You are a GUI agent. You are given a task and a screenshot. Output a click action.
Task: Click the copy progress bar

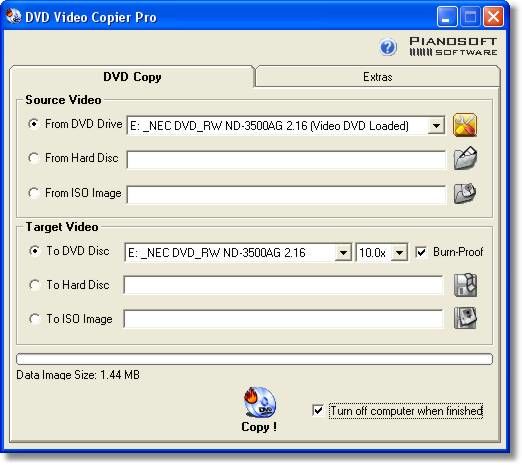point(254,359)
